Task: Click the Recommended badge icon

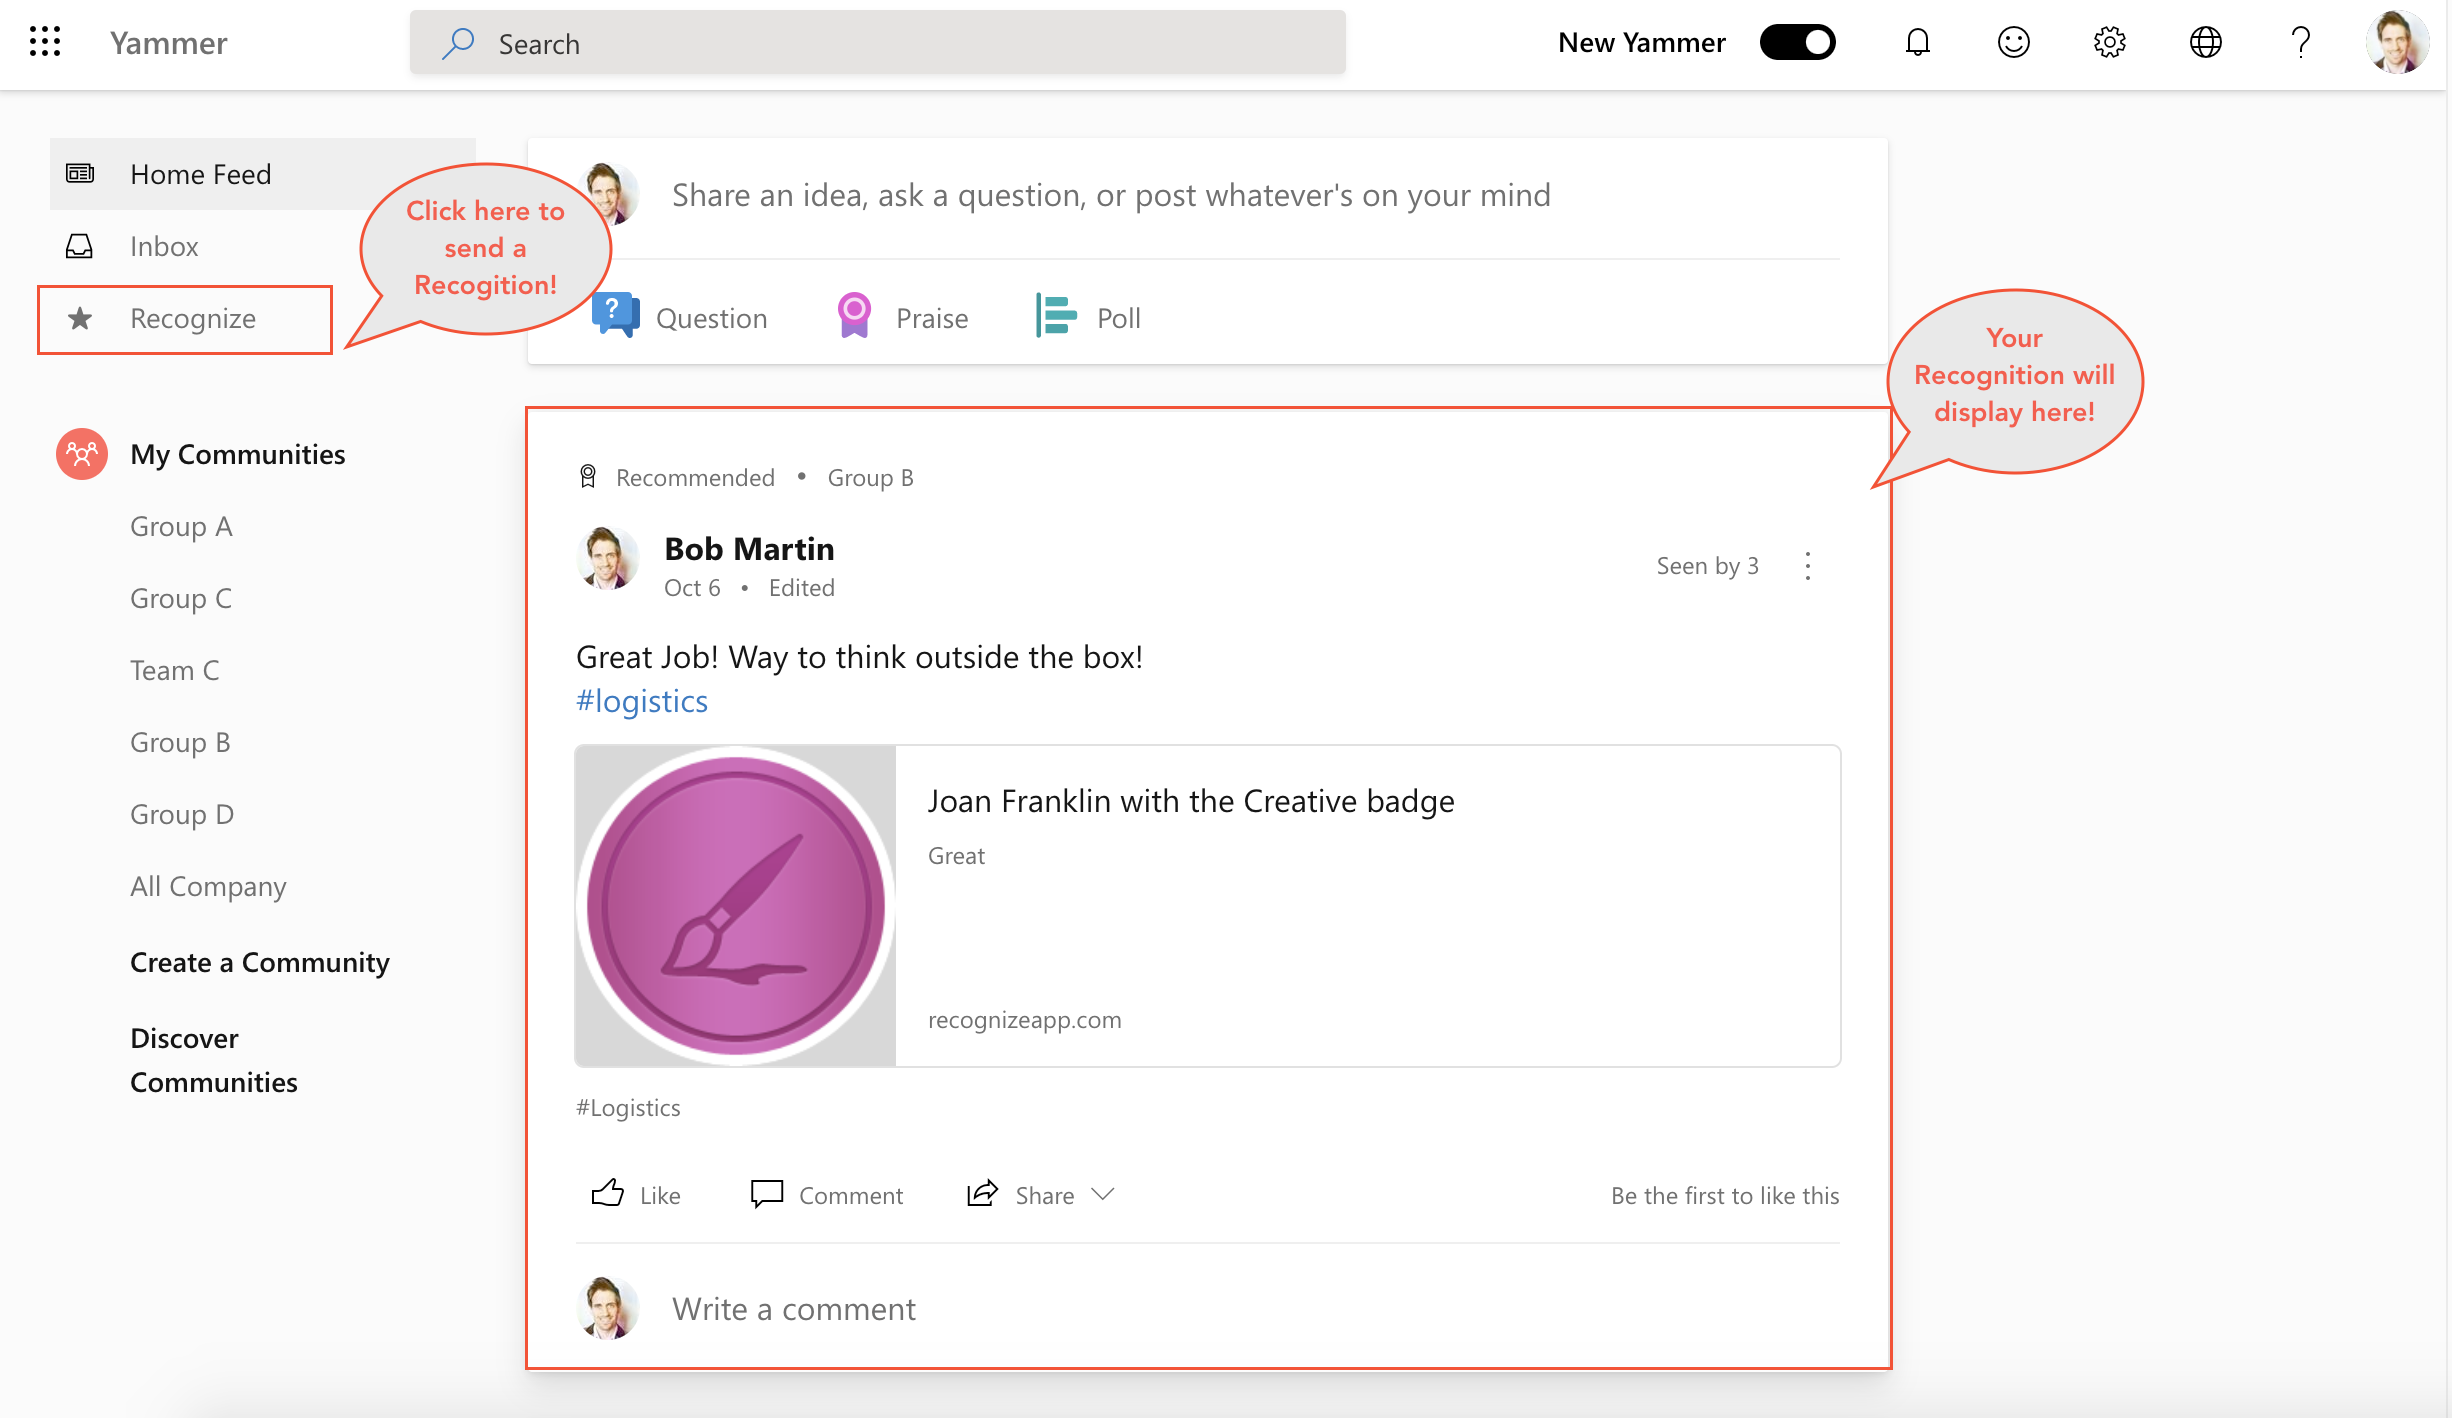Action: 588,477
